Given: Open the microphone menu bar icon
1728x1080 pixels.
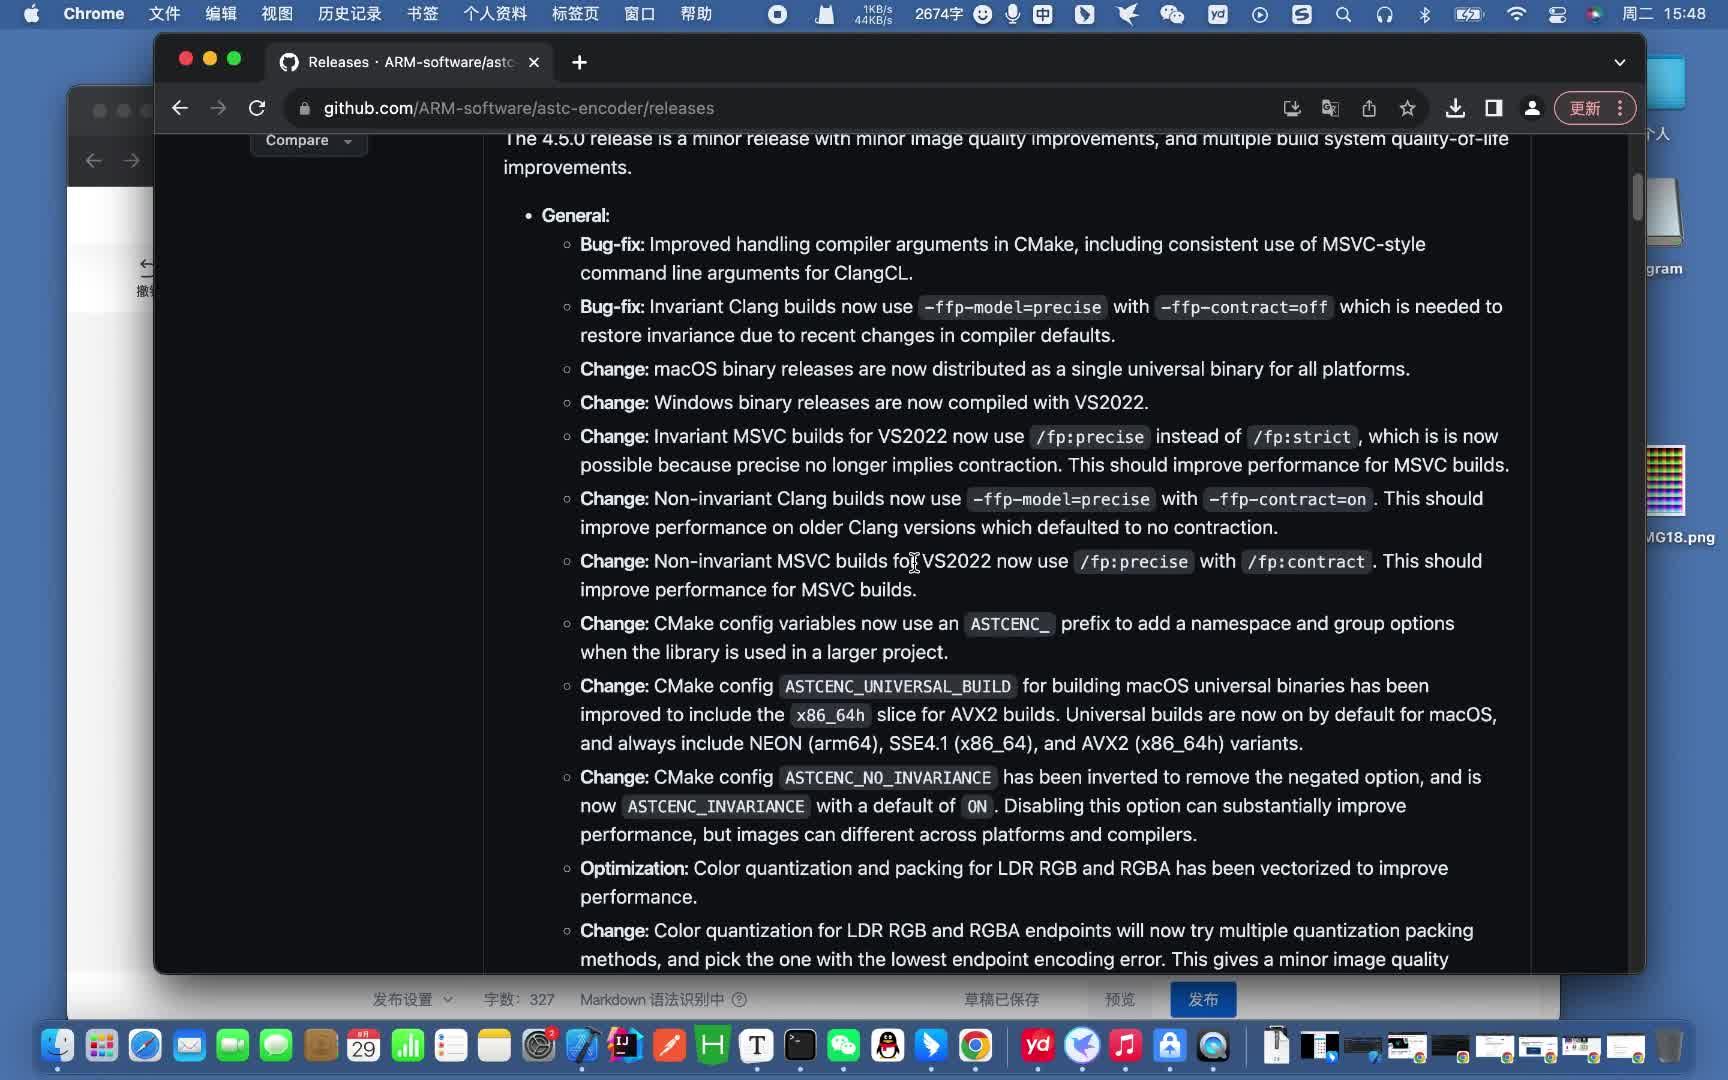Looking at the screenshot, I should coord(1012,14).
